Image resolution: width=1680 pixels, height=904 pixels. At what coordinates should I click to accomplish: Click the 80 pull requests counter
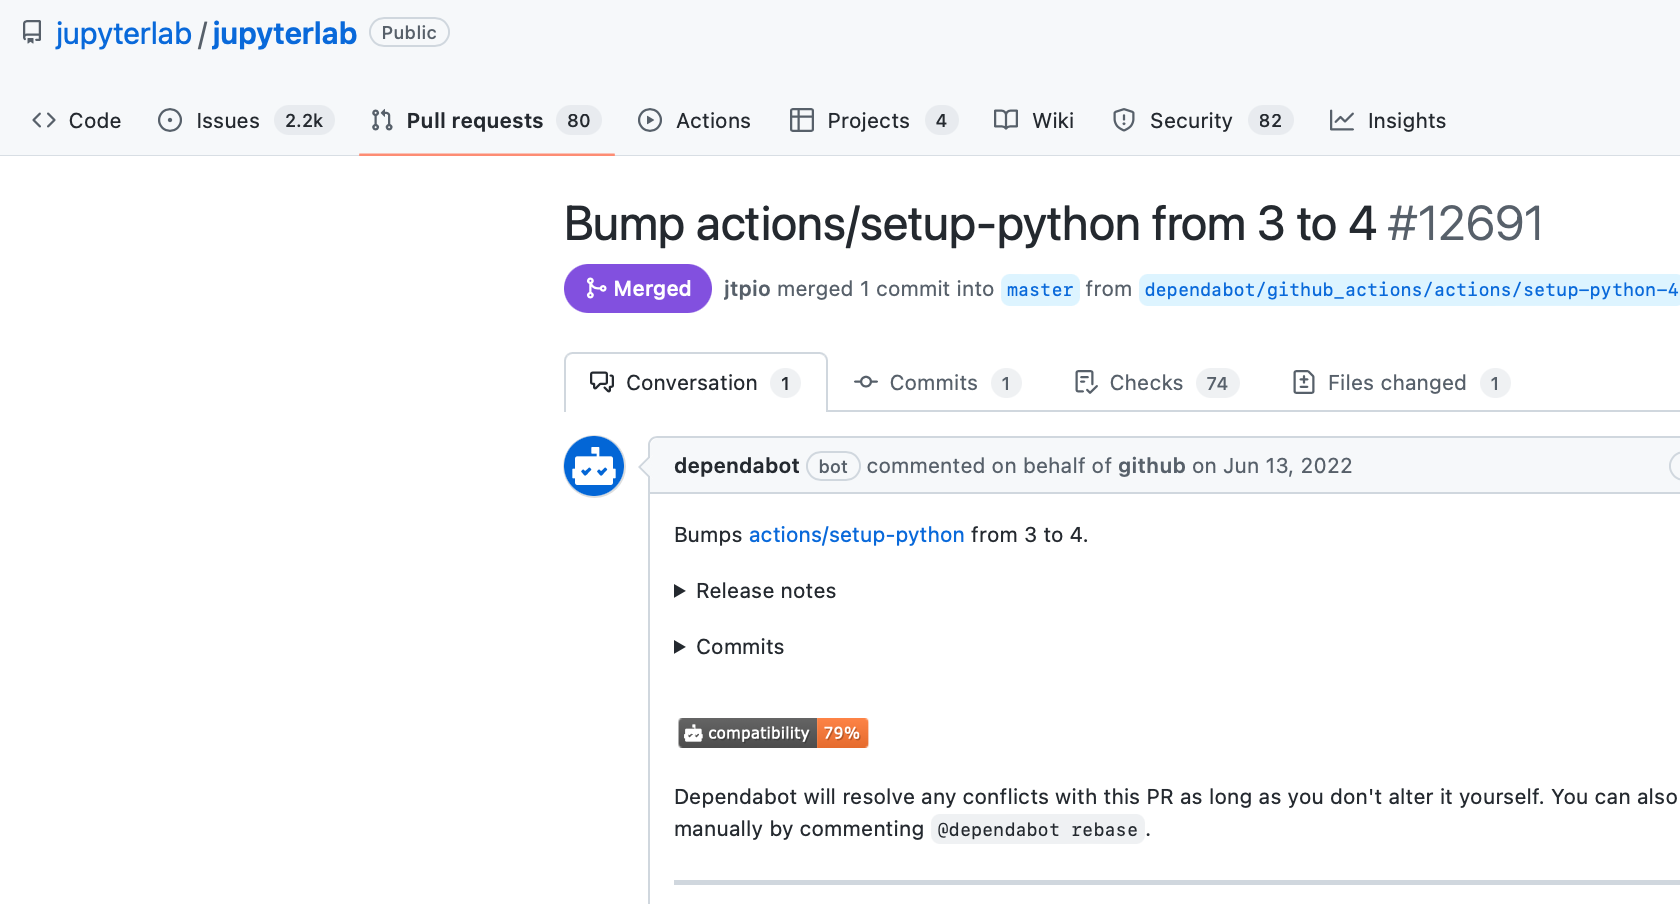coord(579,120)
